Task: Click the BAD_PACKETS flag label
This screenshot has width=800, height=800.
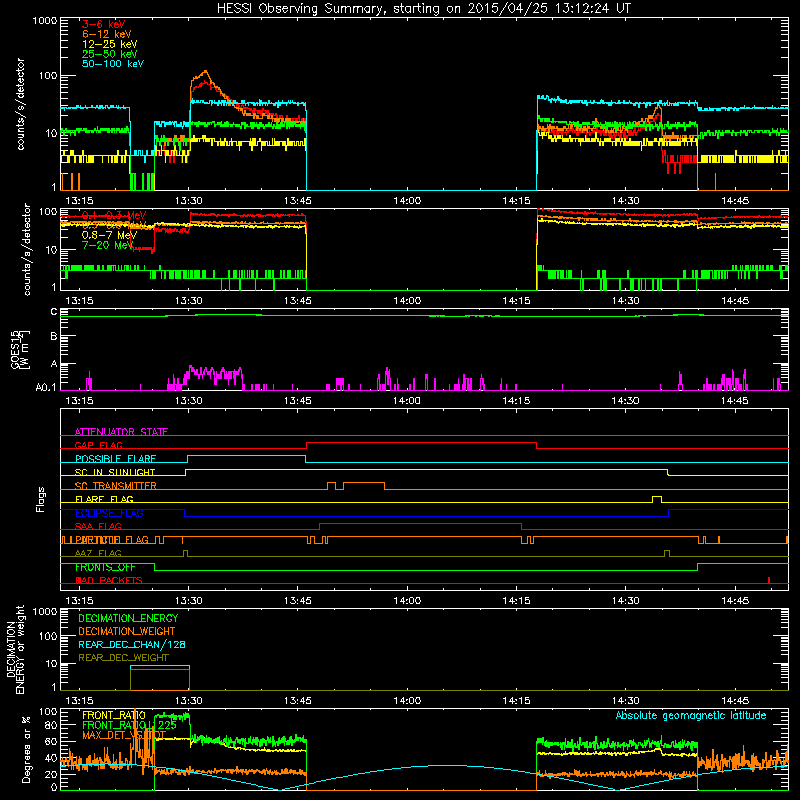Action: [109, 581]
